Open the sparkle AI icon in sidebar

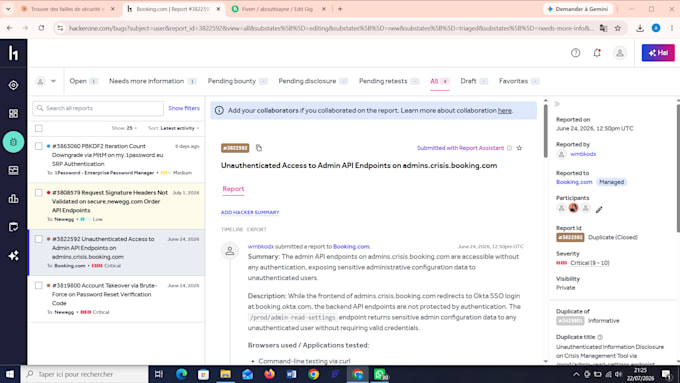(13, 255)
